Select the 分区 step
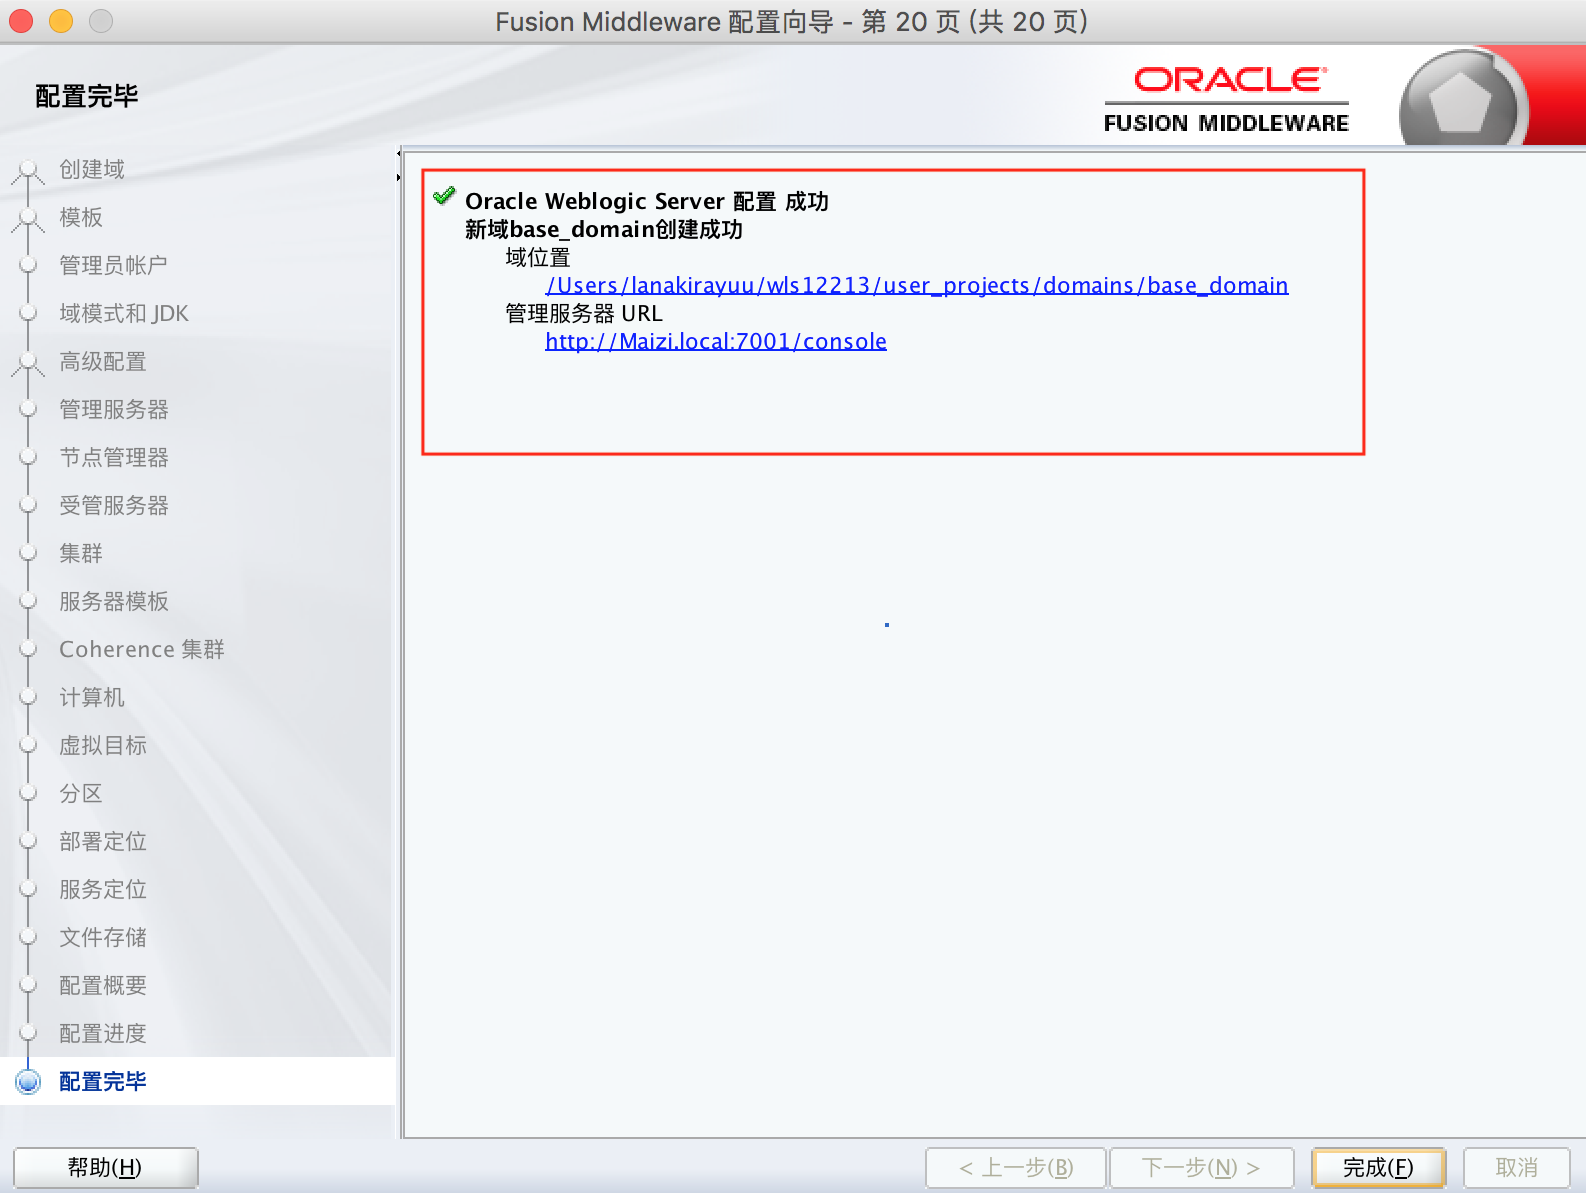 click(81, 794)
